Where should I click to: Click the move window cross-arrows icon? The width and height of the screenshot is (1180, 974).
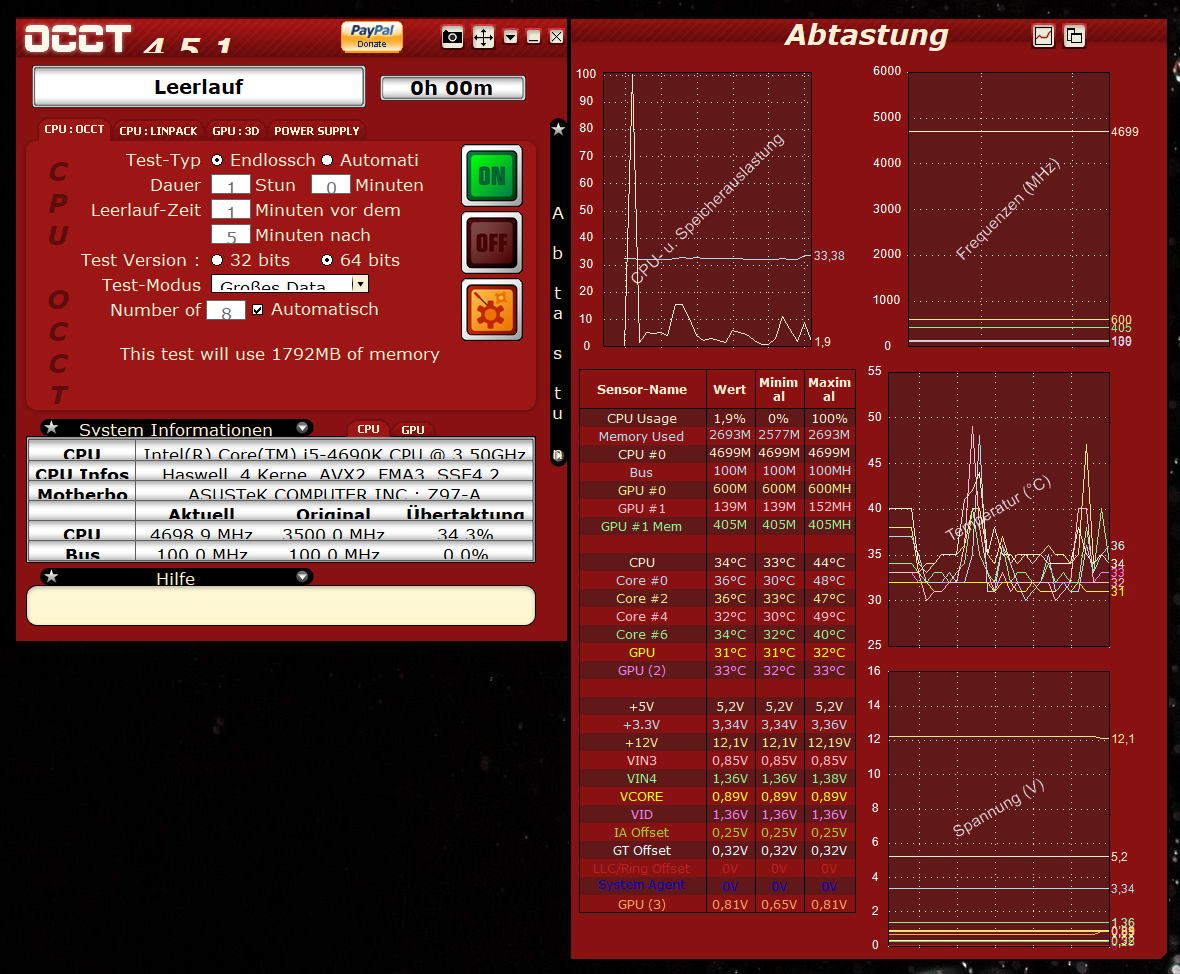click(x=483, y=37)
